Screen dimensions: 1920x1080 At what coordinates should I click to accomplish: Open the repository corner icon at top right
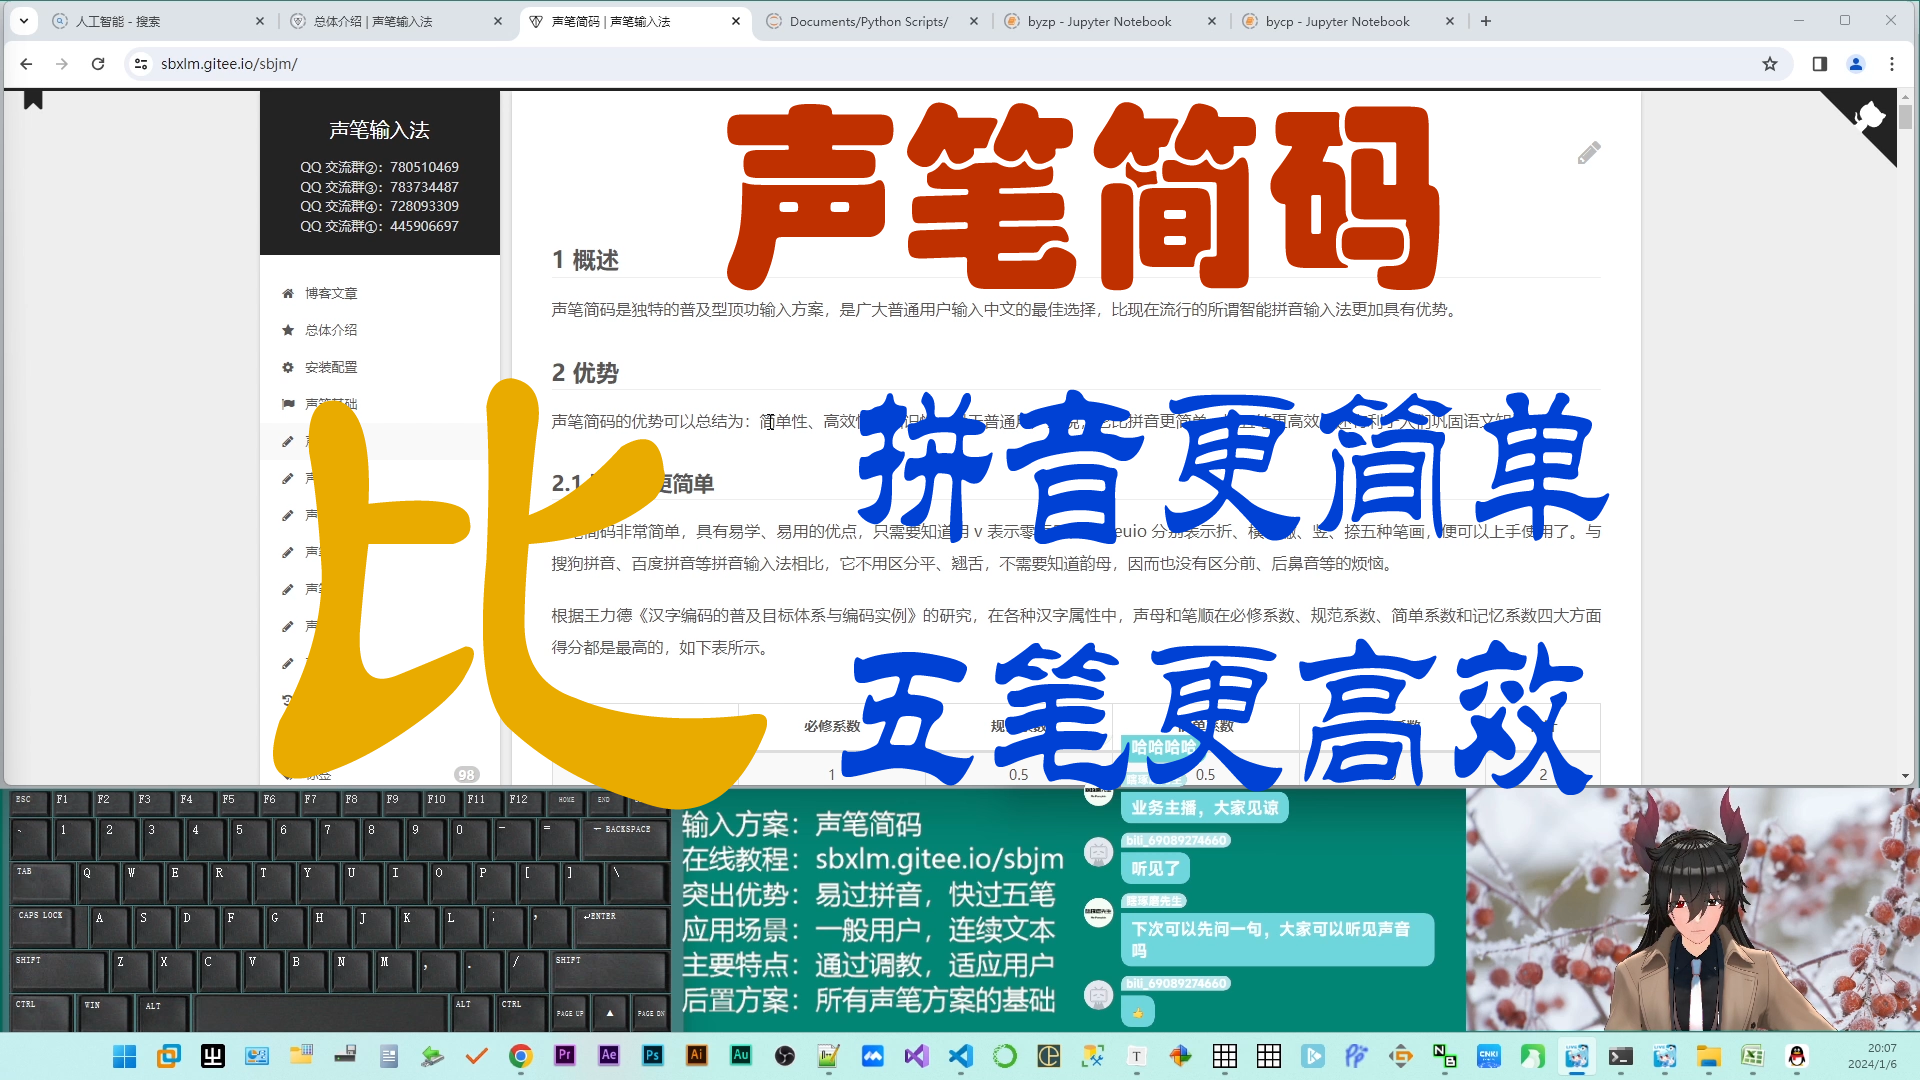tap(1867, 117)
